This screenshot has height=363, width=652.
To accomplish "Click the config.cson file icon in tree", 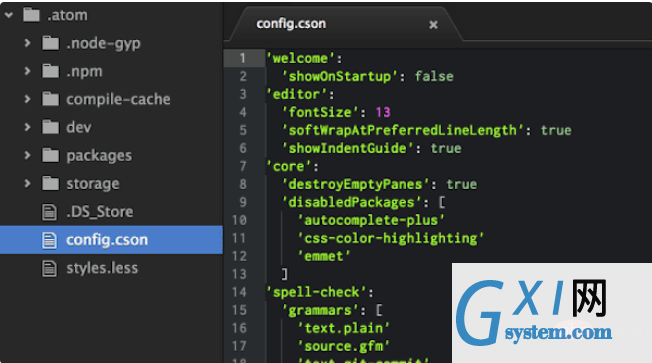I will pos(49,240).
